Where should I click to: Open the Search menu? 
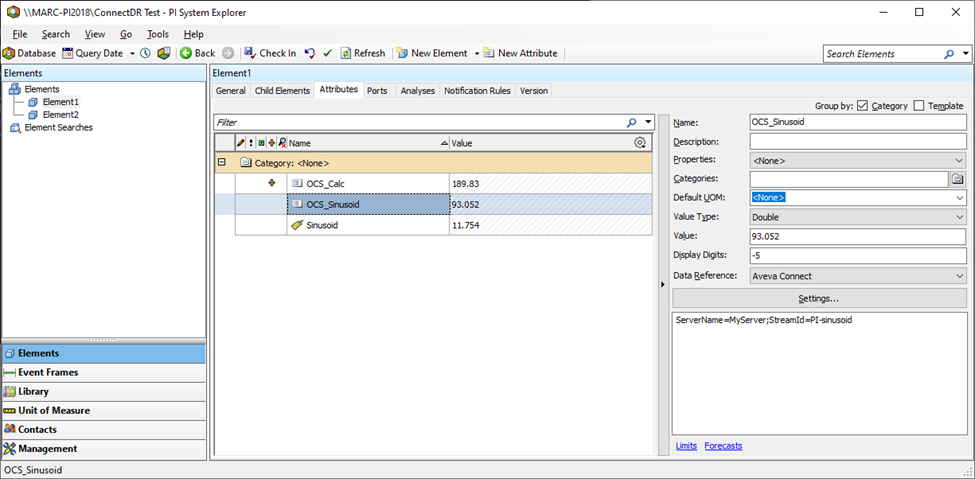pos(56,34)
